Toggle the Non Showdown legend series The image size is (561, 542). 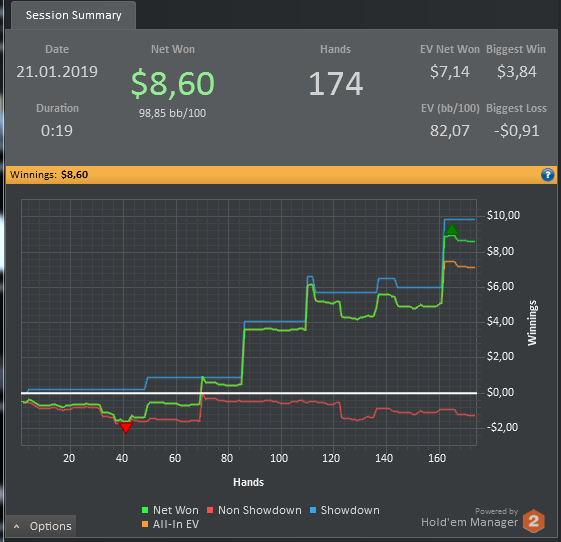pyautogui.click(x=254, y=510)
